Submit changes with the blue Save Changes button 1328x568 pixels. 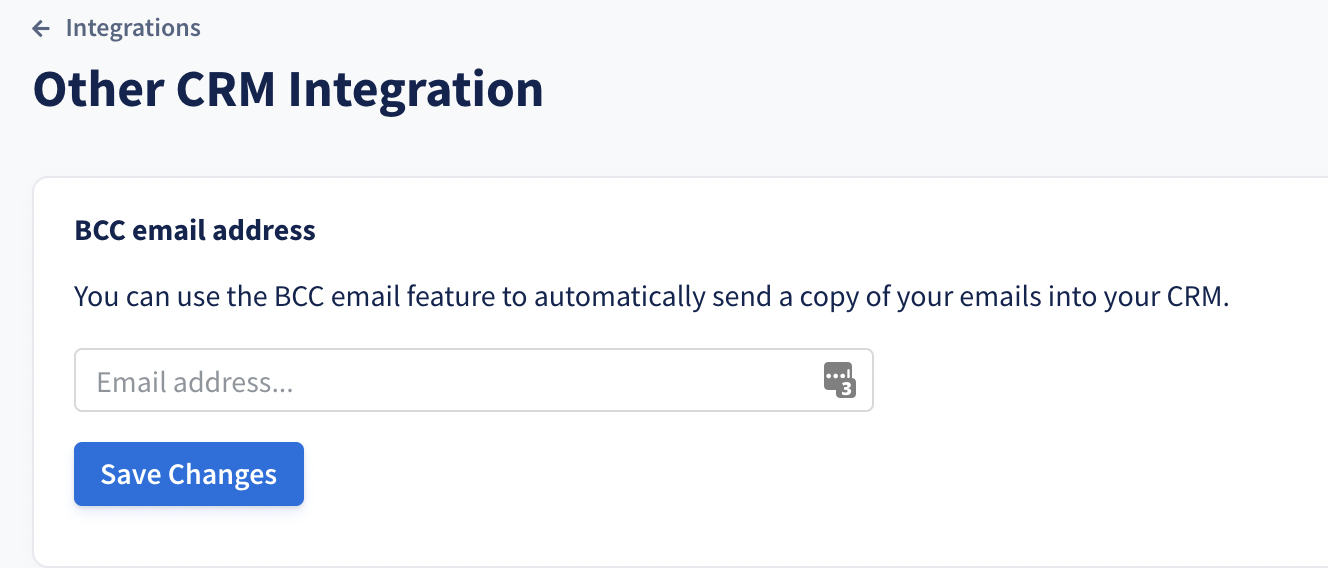189,474
